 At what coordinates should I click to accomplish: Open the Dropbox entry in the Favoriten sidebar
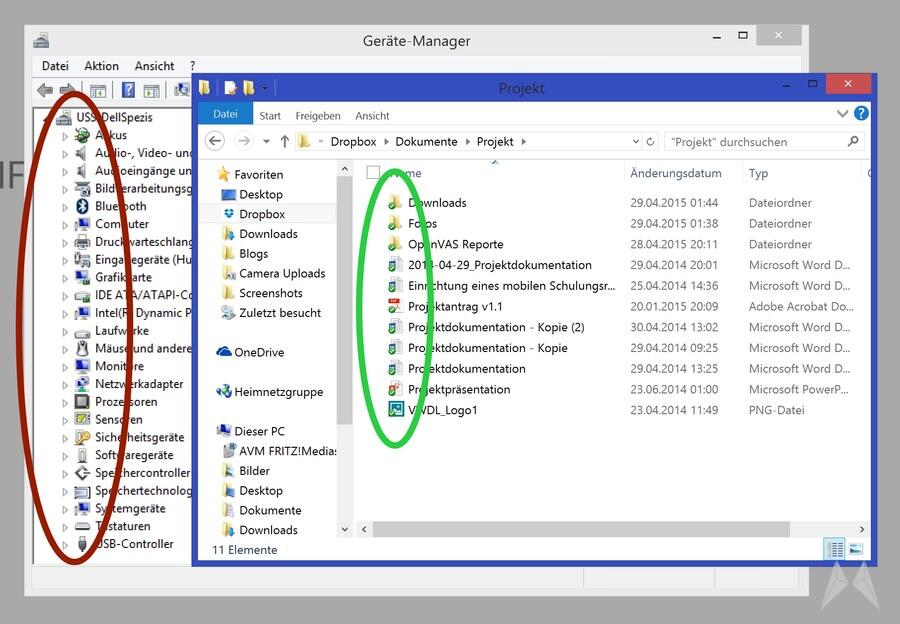pyautogui.click(x=261, y=214)
